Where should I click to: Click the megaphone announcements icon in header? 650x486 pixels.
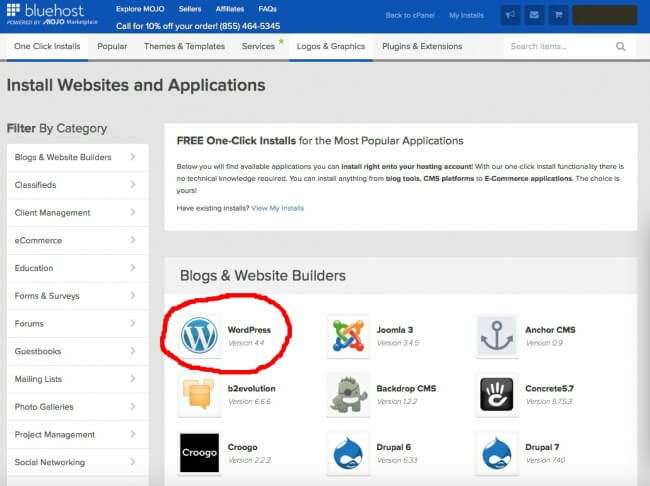[510, 15]
